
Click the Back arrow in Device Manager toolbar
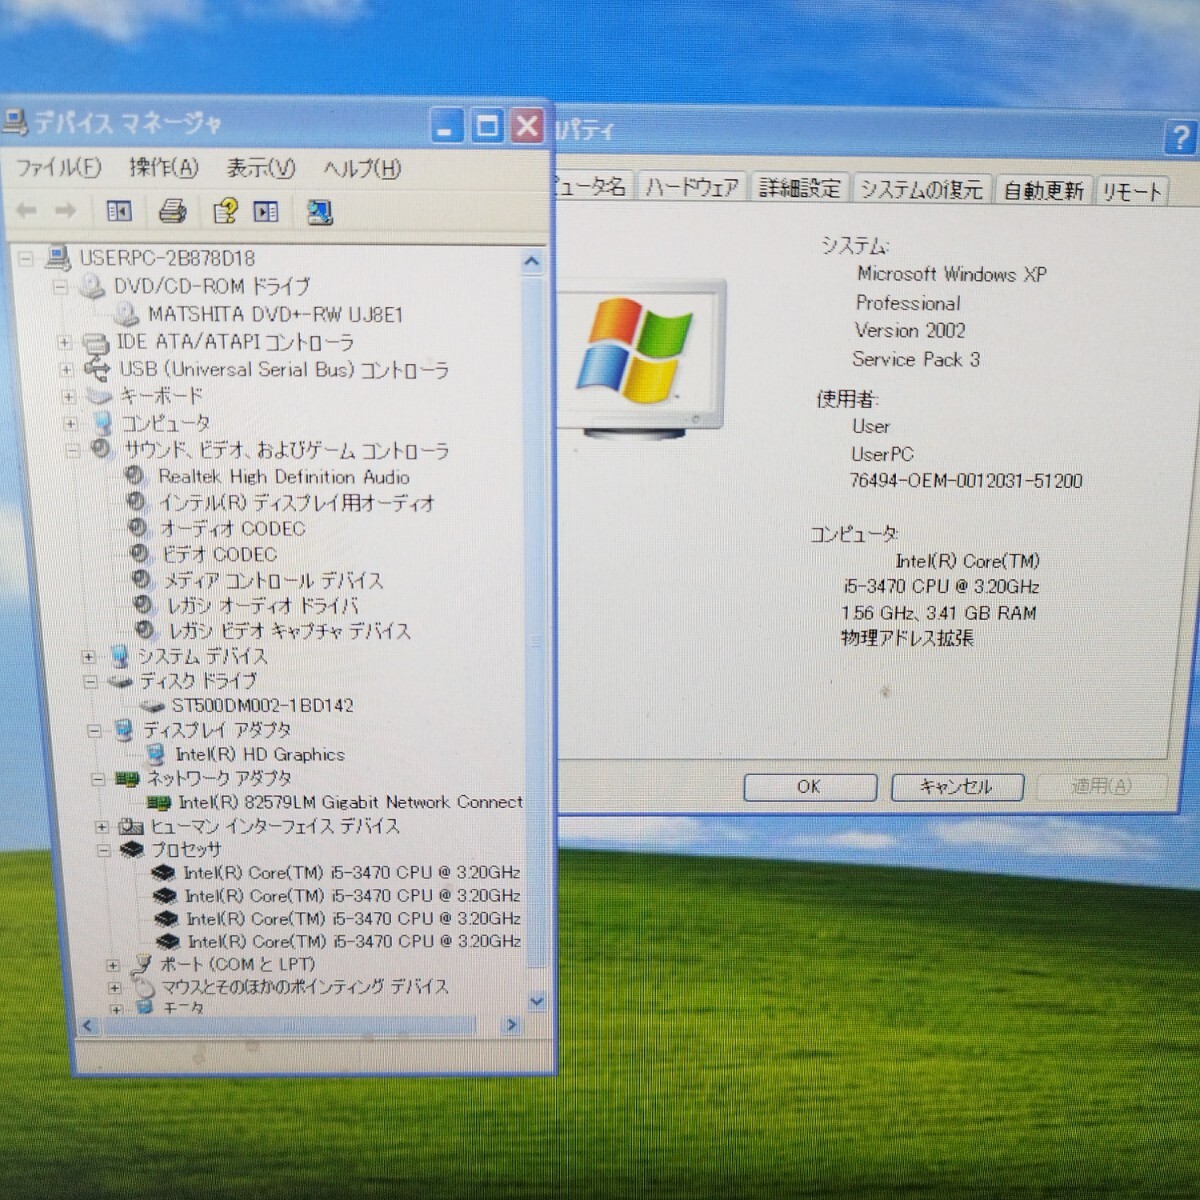pyautogui.click(x=27, y=210)
